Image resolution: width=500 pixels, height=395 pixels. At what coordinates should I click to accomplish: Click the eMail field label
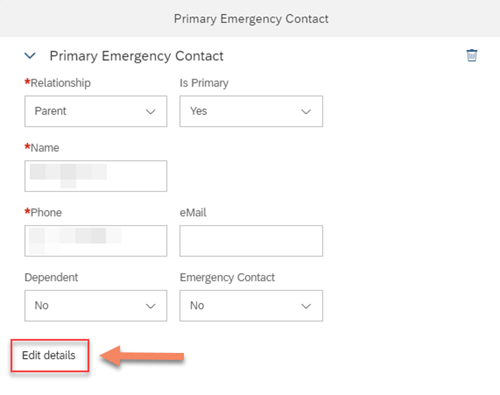193,212
